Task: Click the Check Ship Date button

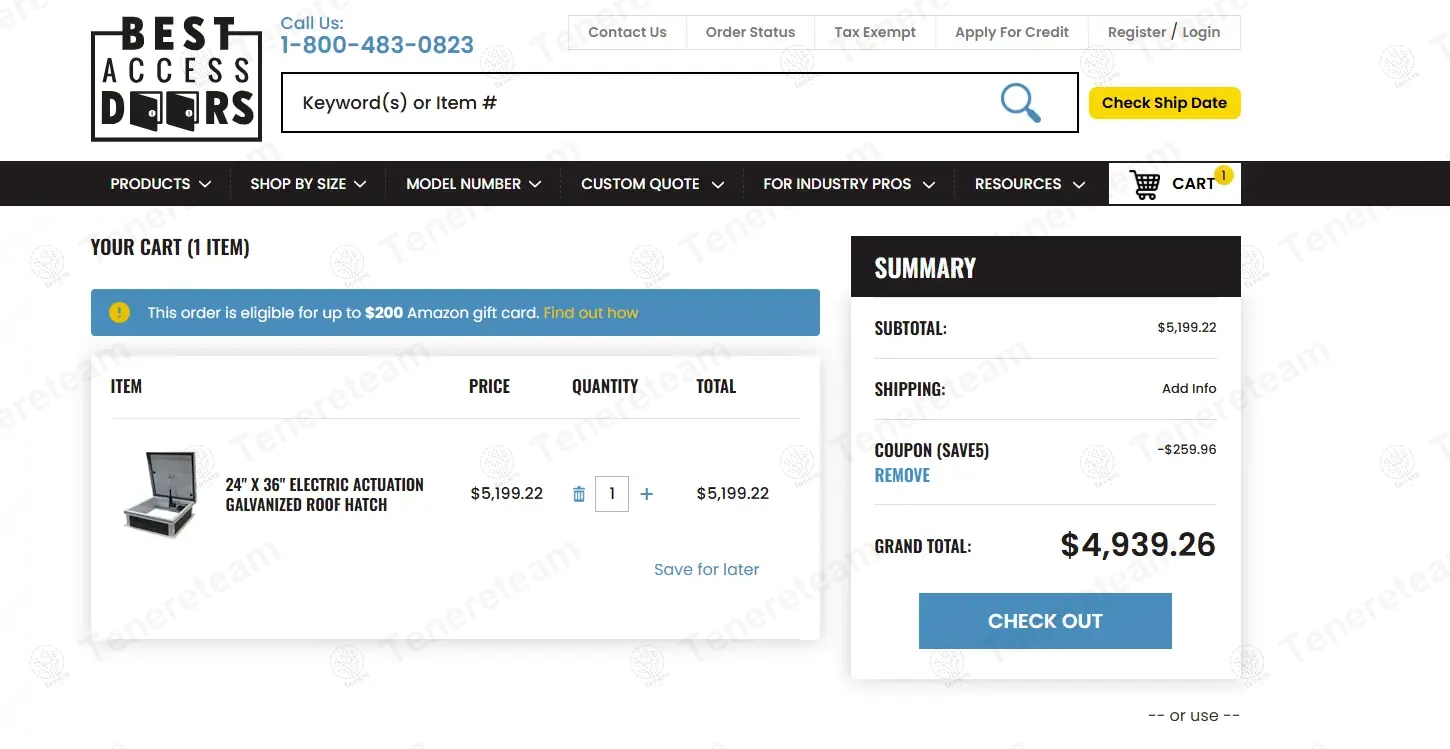Action: click(x=1164, y=103)
